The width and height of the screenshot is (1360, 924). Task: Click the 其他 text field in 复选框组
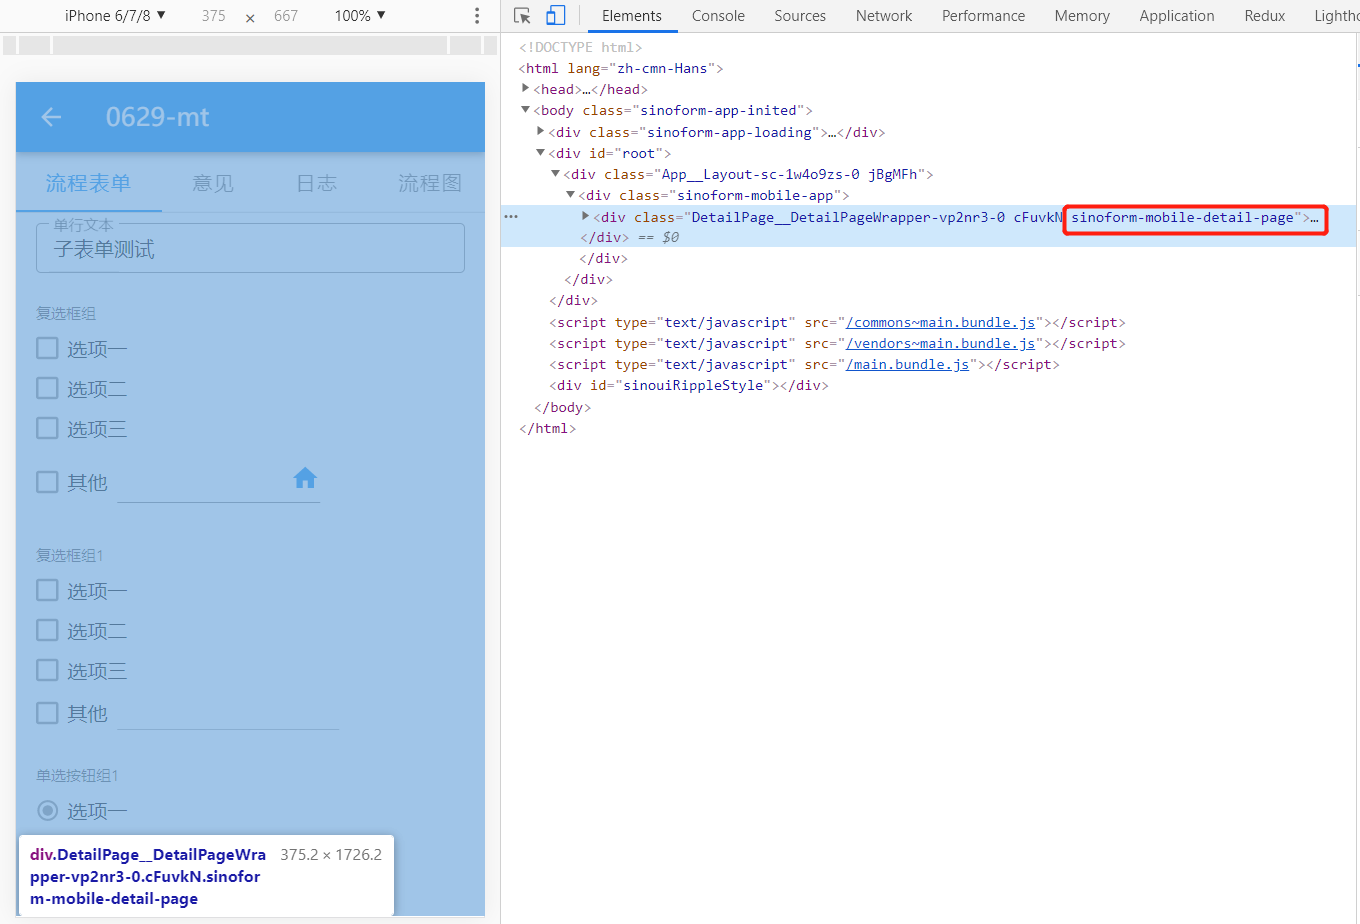[x=218, y=483]
